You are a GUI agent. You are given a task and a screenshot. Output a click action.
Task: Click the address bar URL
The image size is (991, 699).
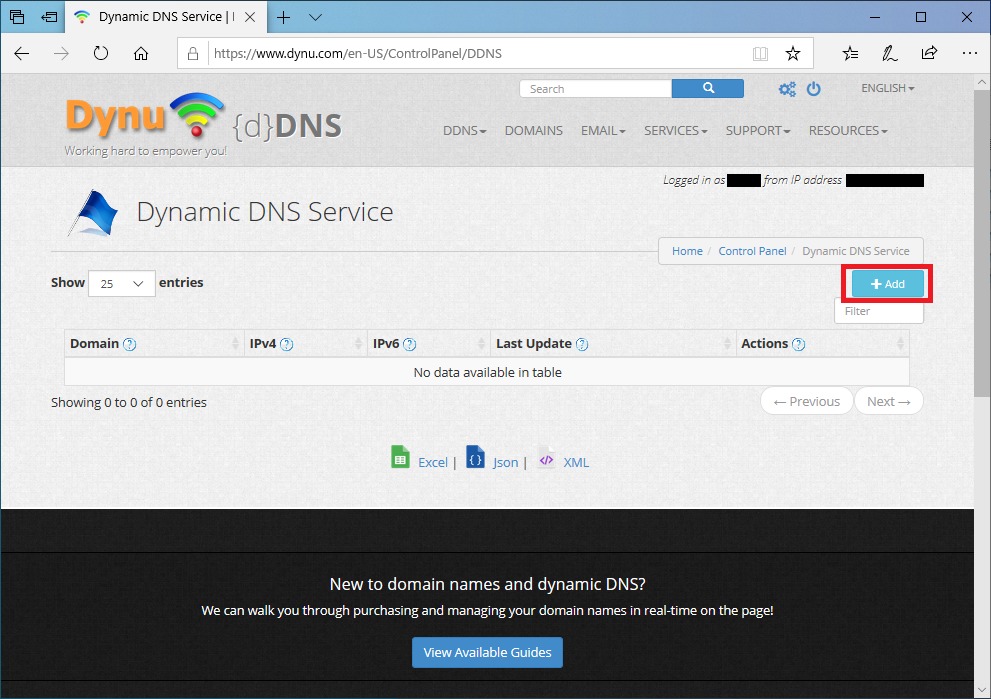tap(358, 54)
